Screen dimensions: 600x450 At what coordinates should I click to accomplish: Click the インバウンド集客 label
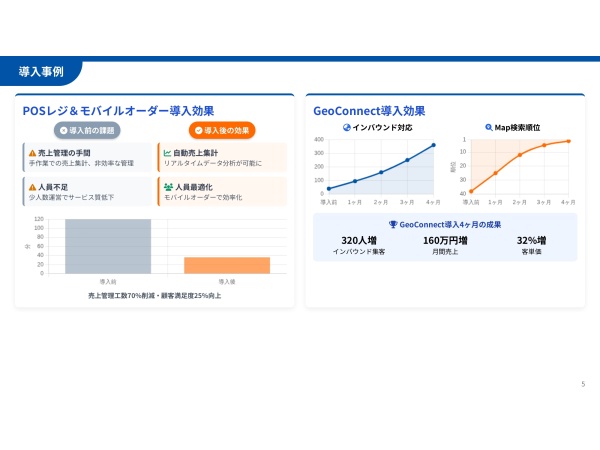359,251
